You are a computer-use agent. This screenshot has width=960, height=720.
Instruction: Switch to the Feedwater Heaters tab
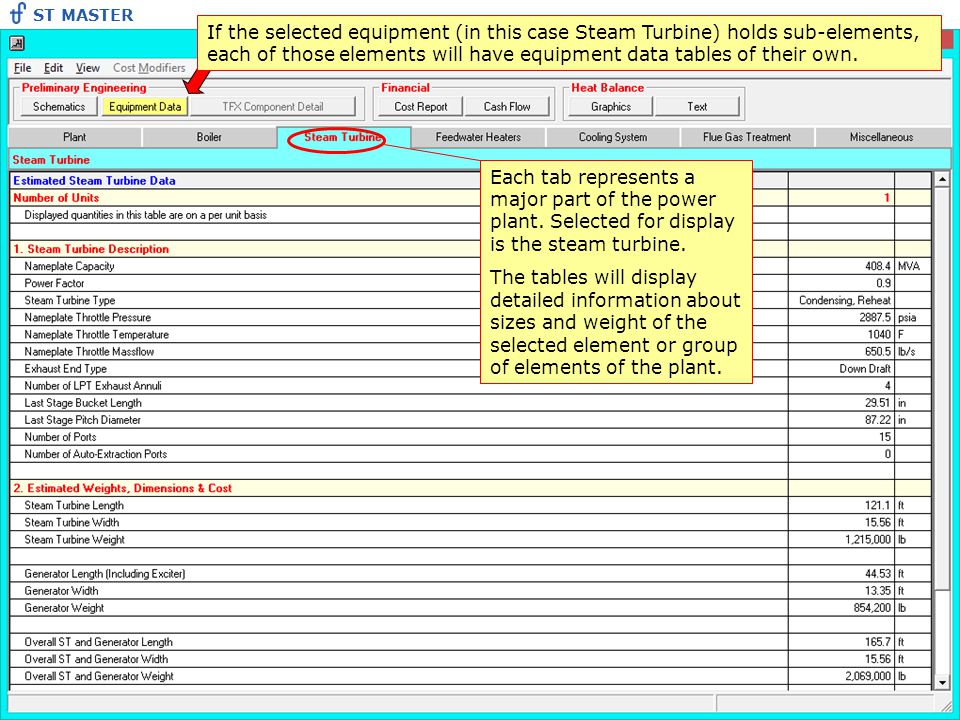tap(478, 137)
